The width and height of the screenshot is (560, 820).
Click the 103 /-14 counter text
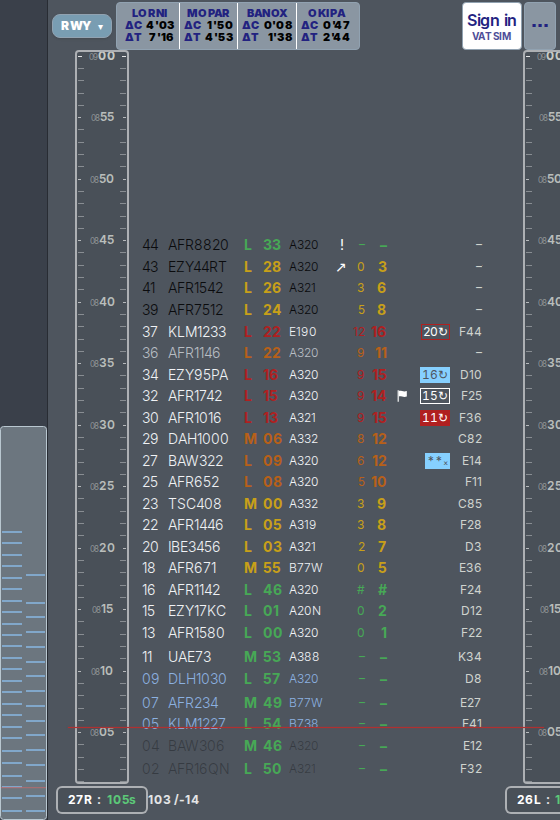coord(174,800)
